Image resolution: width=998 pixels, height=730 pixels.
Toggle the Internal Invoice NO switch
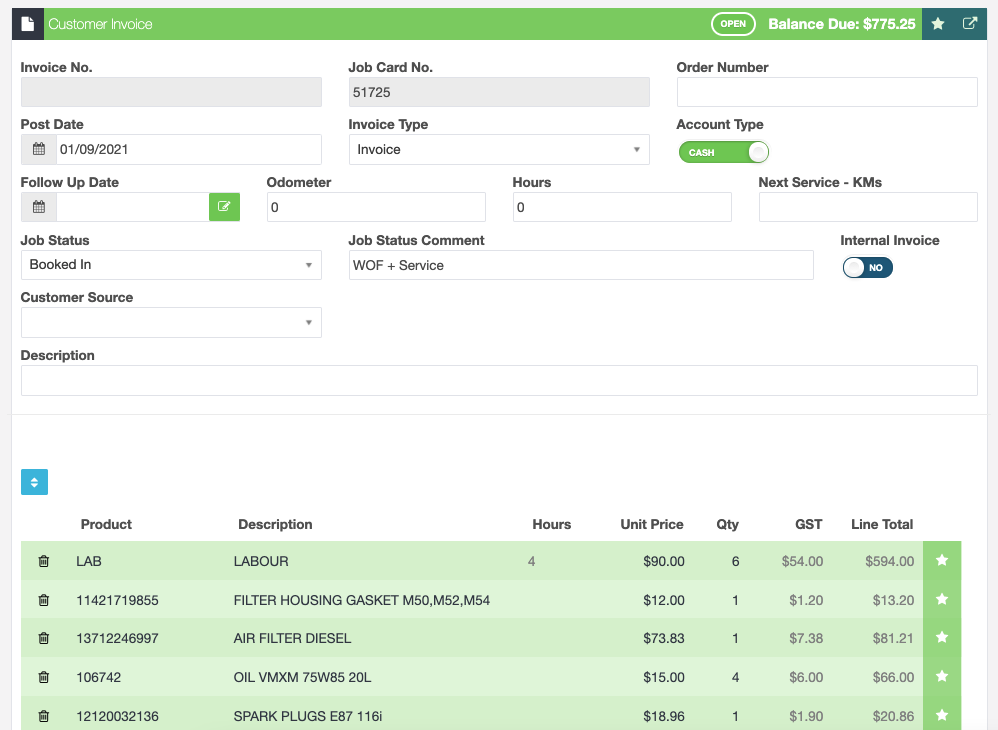coord(868,267)
